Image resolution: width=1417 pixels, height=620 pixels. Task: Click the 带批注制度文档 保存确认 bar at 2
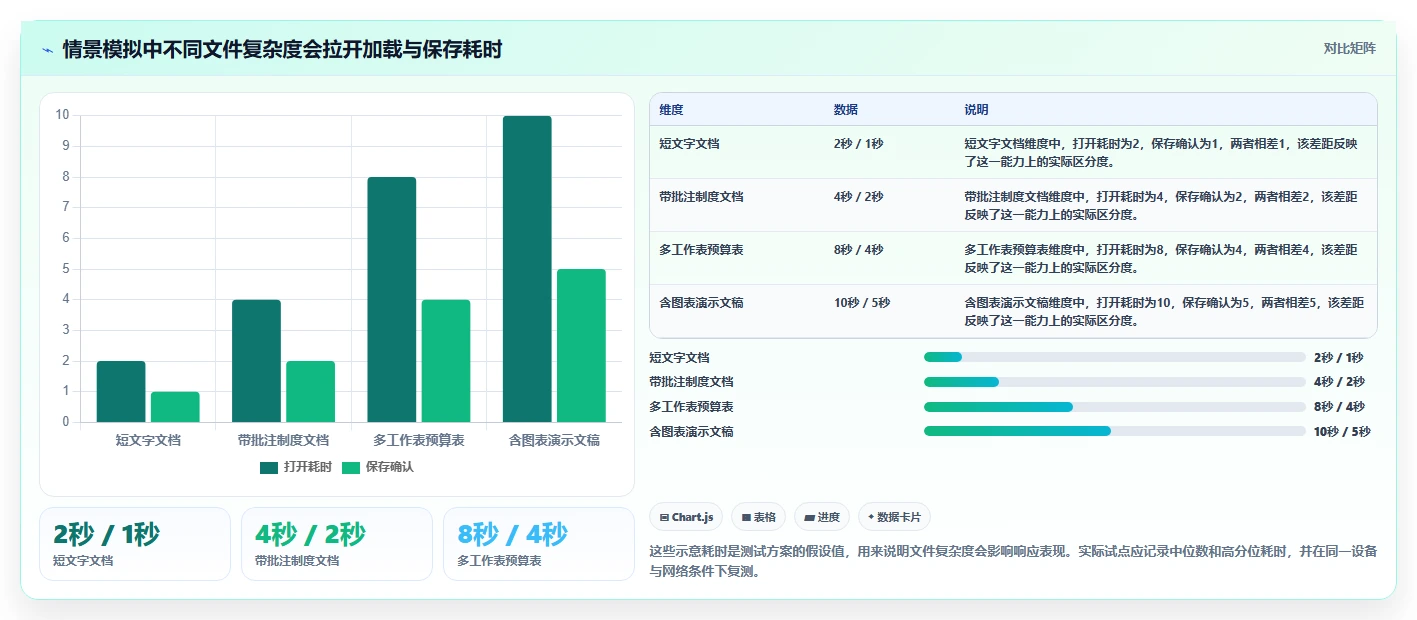[x=310, y=392]
